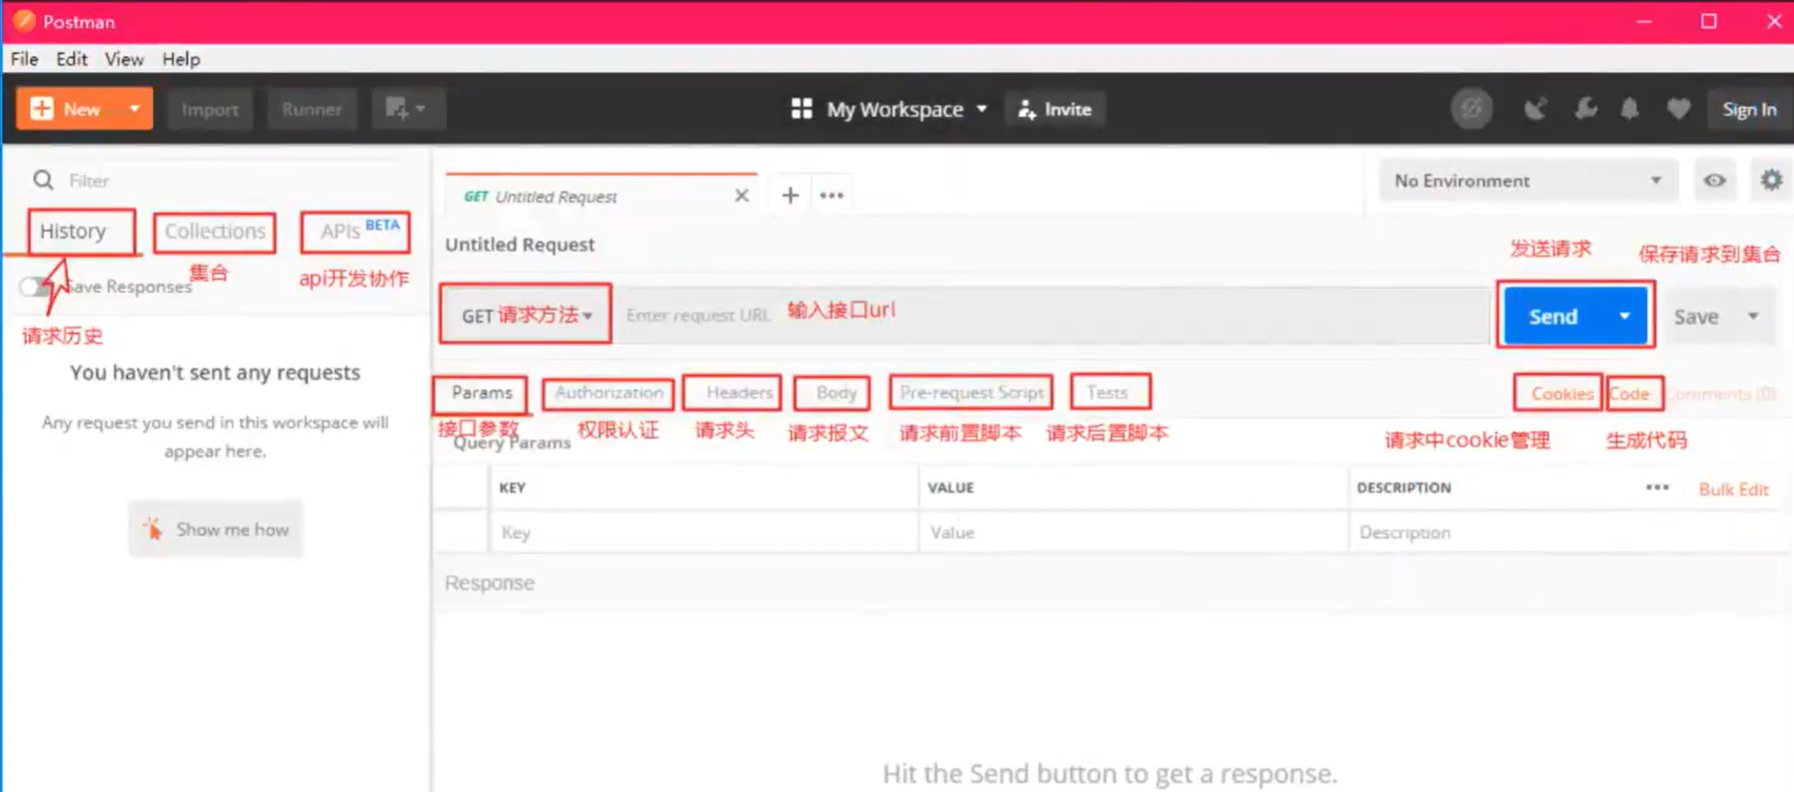This screenshot has height=792, width=1794.
Task: Click the Enter request URL field
Action: tap(1050, 315)
